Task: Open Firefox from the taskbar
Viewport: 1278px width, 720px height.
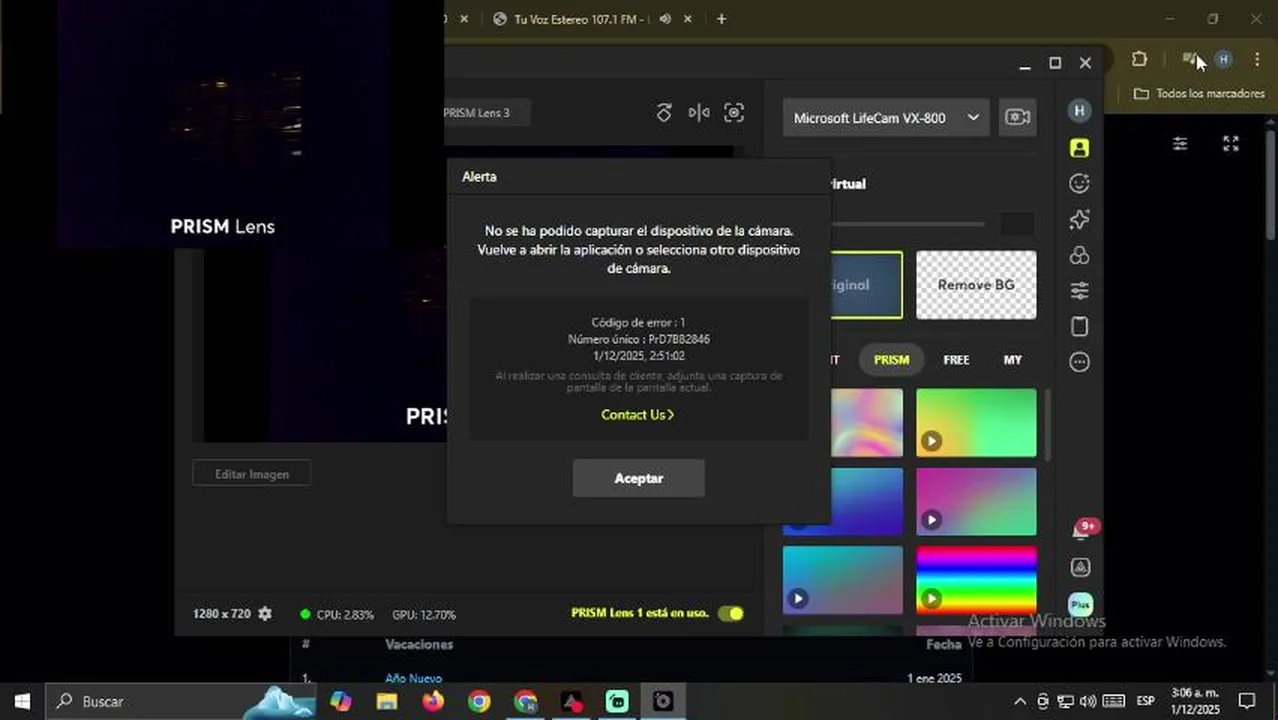Action: click(433, 701)
